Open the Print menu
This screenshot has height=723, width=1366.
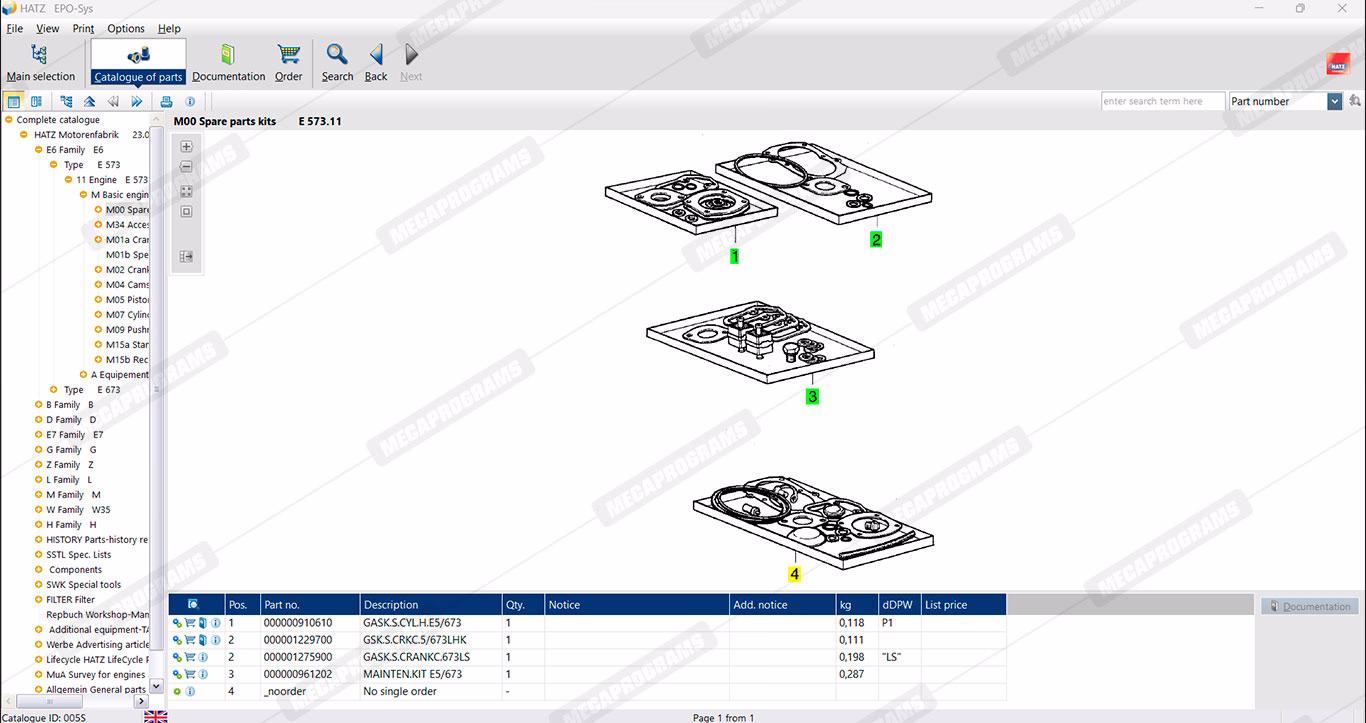[x=83, y=29]
